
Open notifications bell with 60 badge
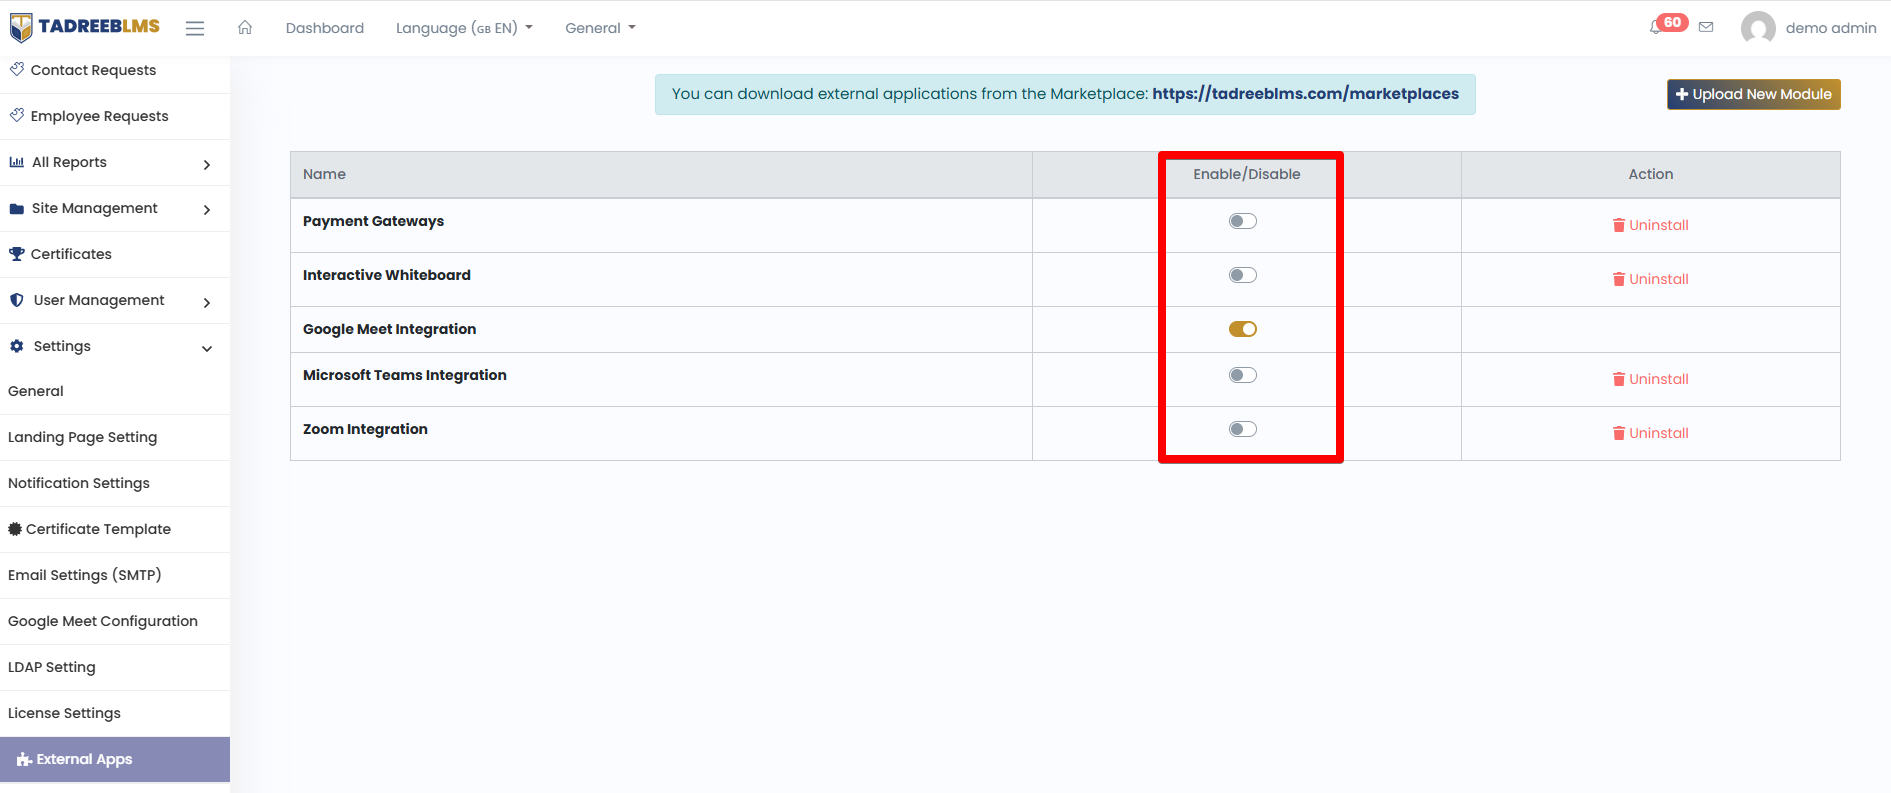[1668, 25]
